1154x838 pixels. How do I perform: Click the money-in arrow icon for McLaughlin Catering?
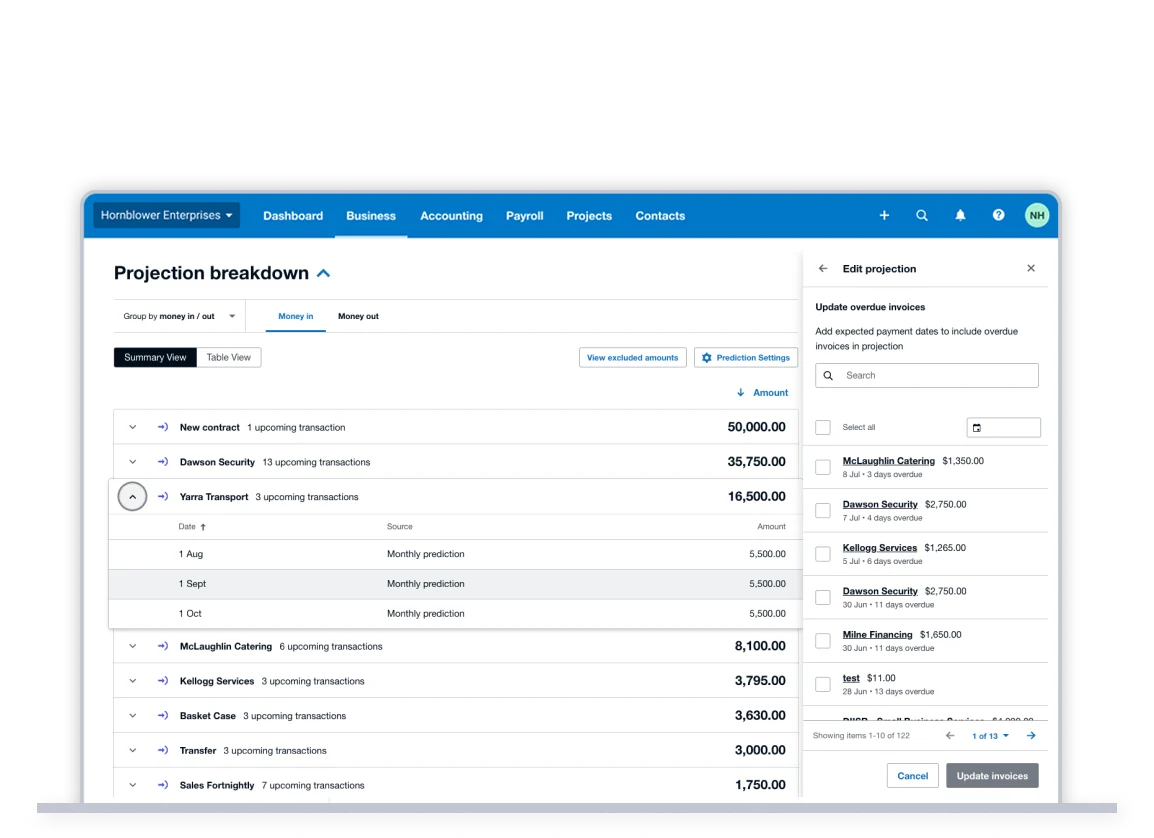pos(163,647)
